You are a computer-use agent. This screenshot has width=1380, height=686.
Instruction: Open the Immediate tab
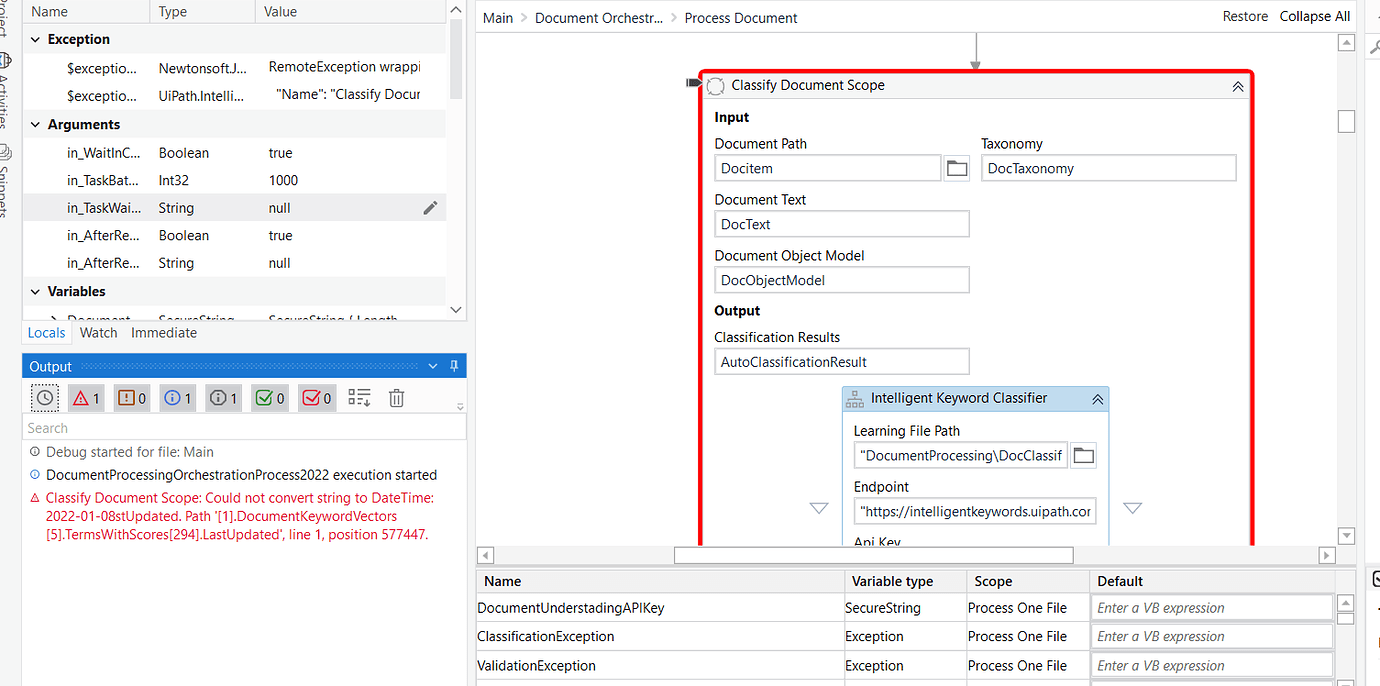(x=163, y=332)
